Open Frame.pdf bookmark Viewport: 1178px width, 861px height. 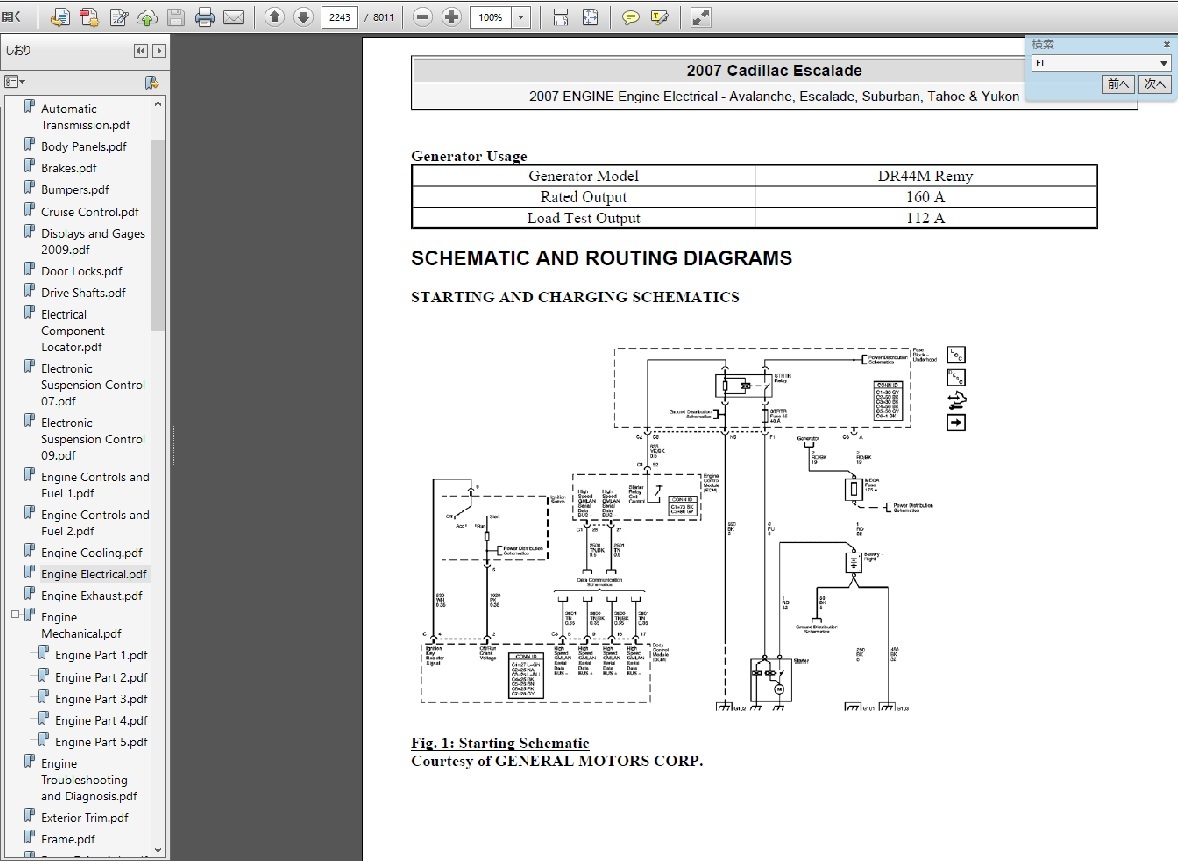click(x=68, y=839)
